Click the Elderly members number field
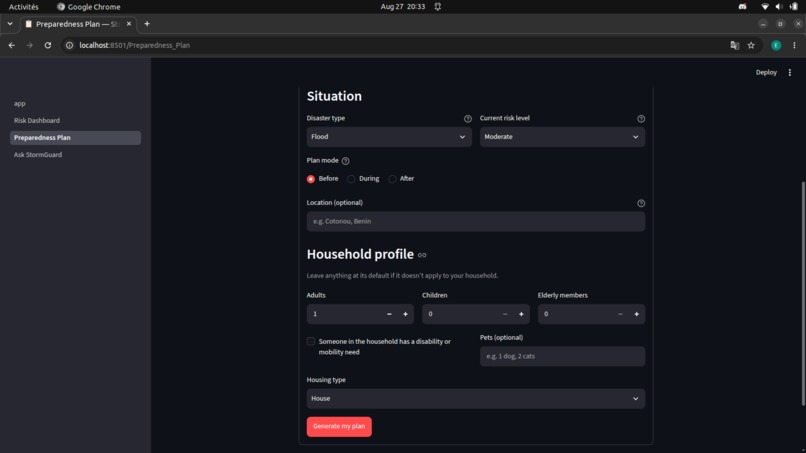Viewport: 806px width, 453px height. (x=575, y=314)
